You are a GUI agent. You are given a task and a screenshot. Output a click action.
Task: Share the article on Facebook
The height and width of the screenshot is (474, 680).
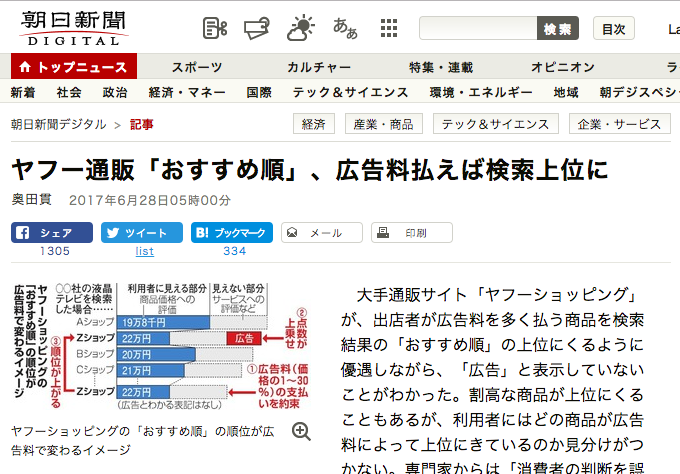pos(52,232)
